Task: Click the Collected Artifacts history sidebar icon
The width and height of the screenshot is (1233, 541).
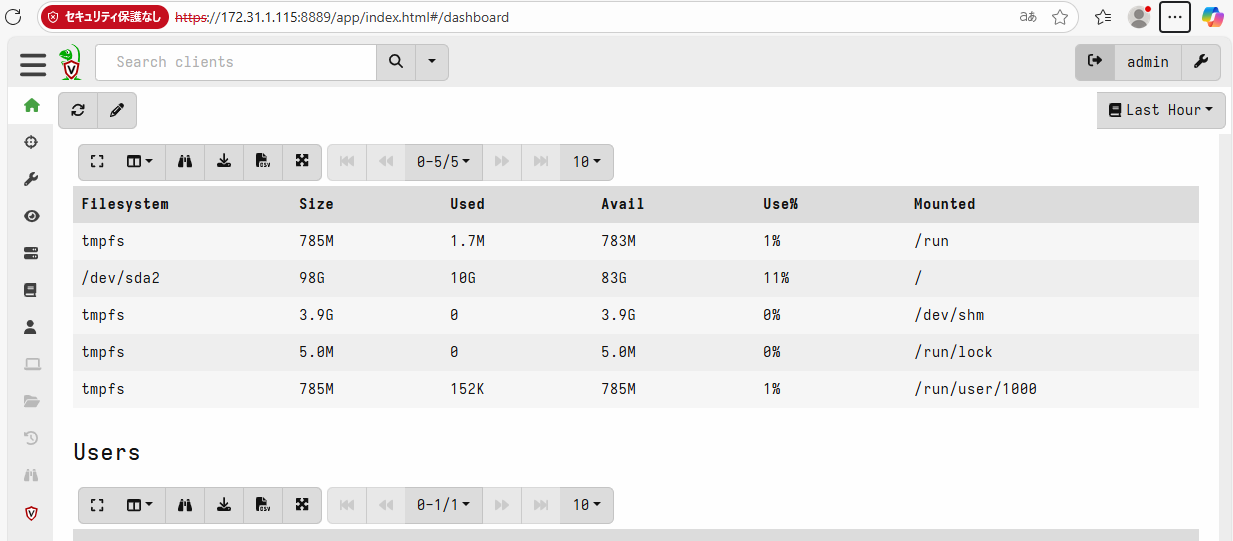Action: click(x=31, y=438)
